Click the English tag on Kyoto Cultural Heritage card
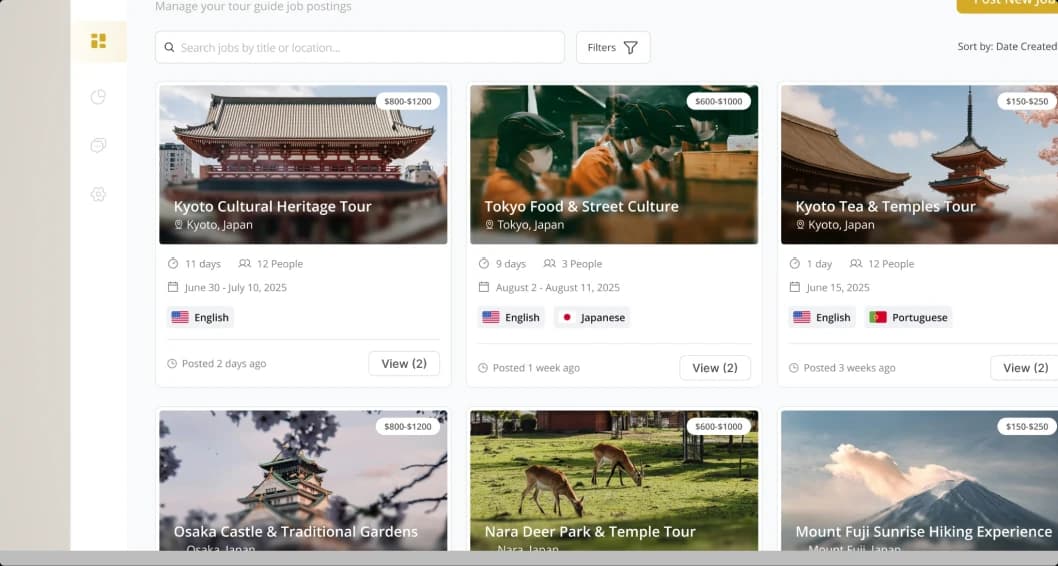 tap(200, 317)
